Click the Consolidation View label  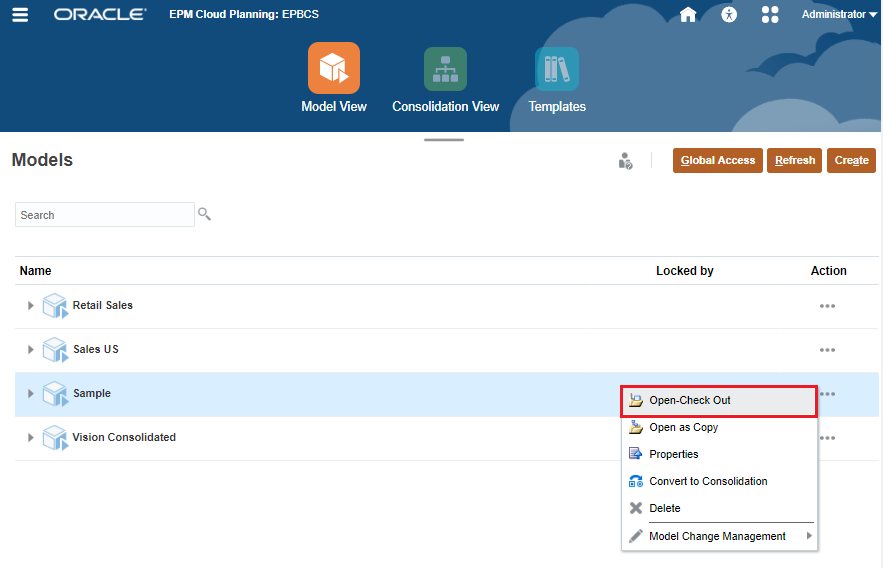(x=445, y=106)
